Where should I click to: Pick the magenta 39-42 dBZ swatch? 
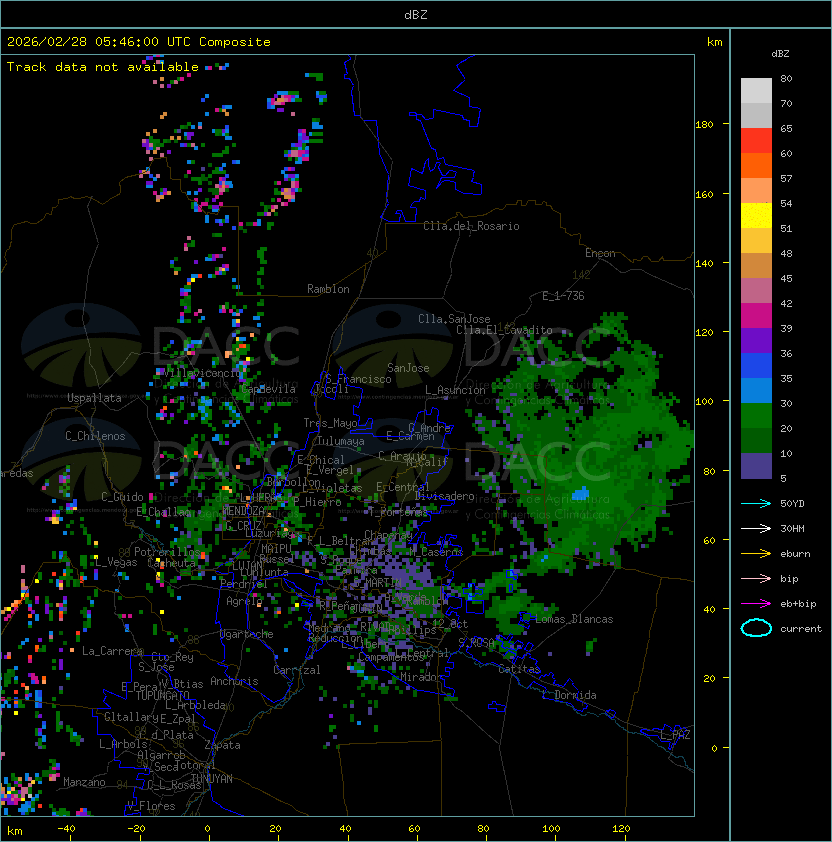pos(756,316)
